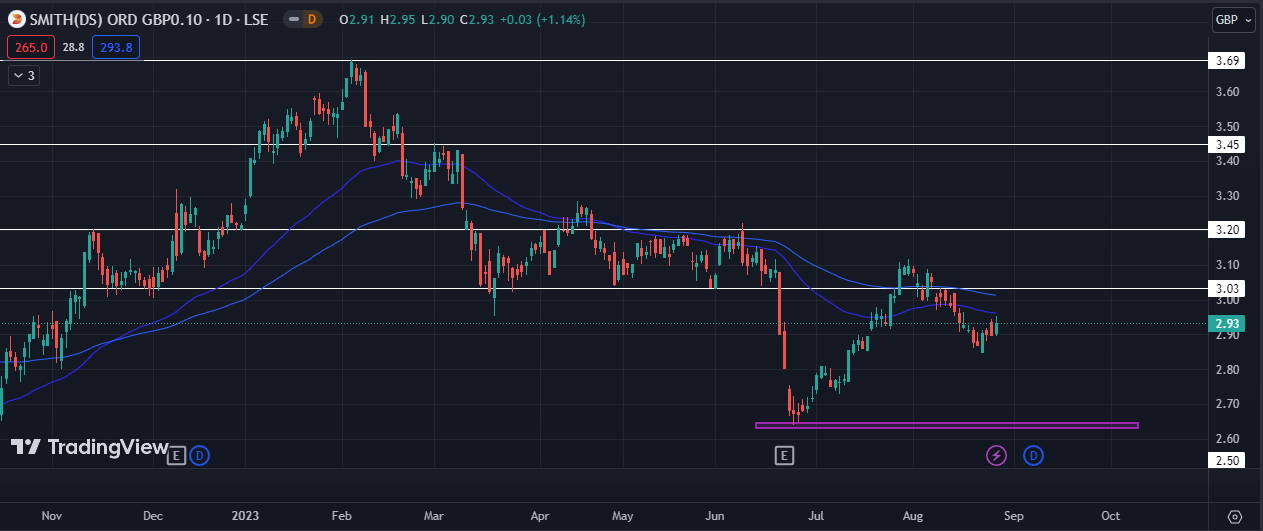Open the GBP currency dropdown
1263x531 pixels.
coord(1235,20)
